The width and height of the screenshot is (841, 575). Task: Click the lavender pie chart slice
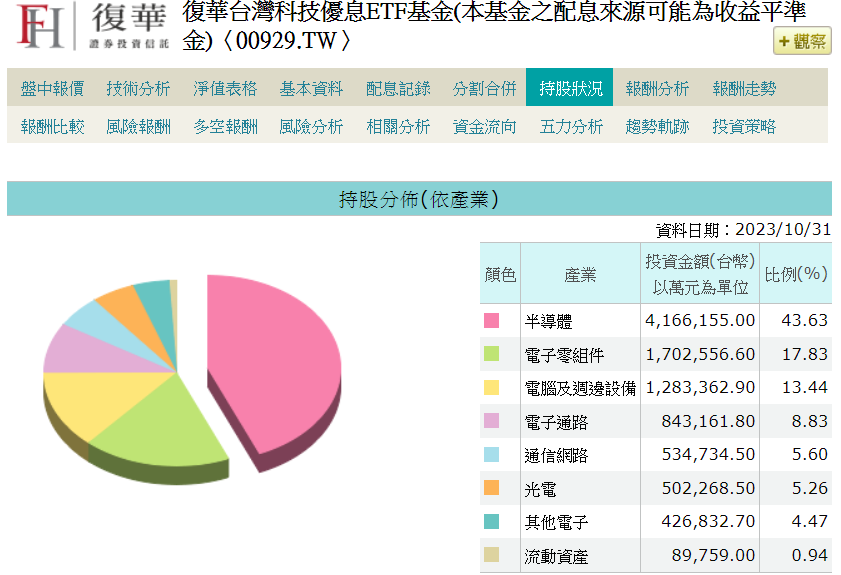[86, 354]
